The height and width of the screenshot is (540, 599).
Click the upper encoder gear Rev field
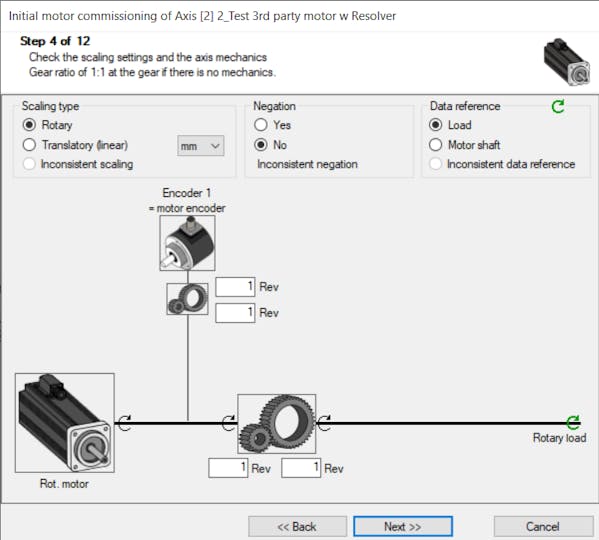point(235,287)
